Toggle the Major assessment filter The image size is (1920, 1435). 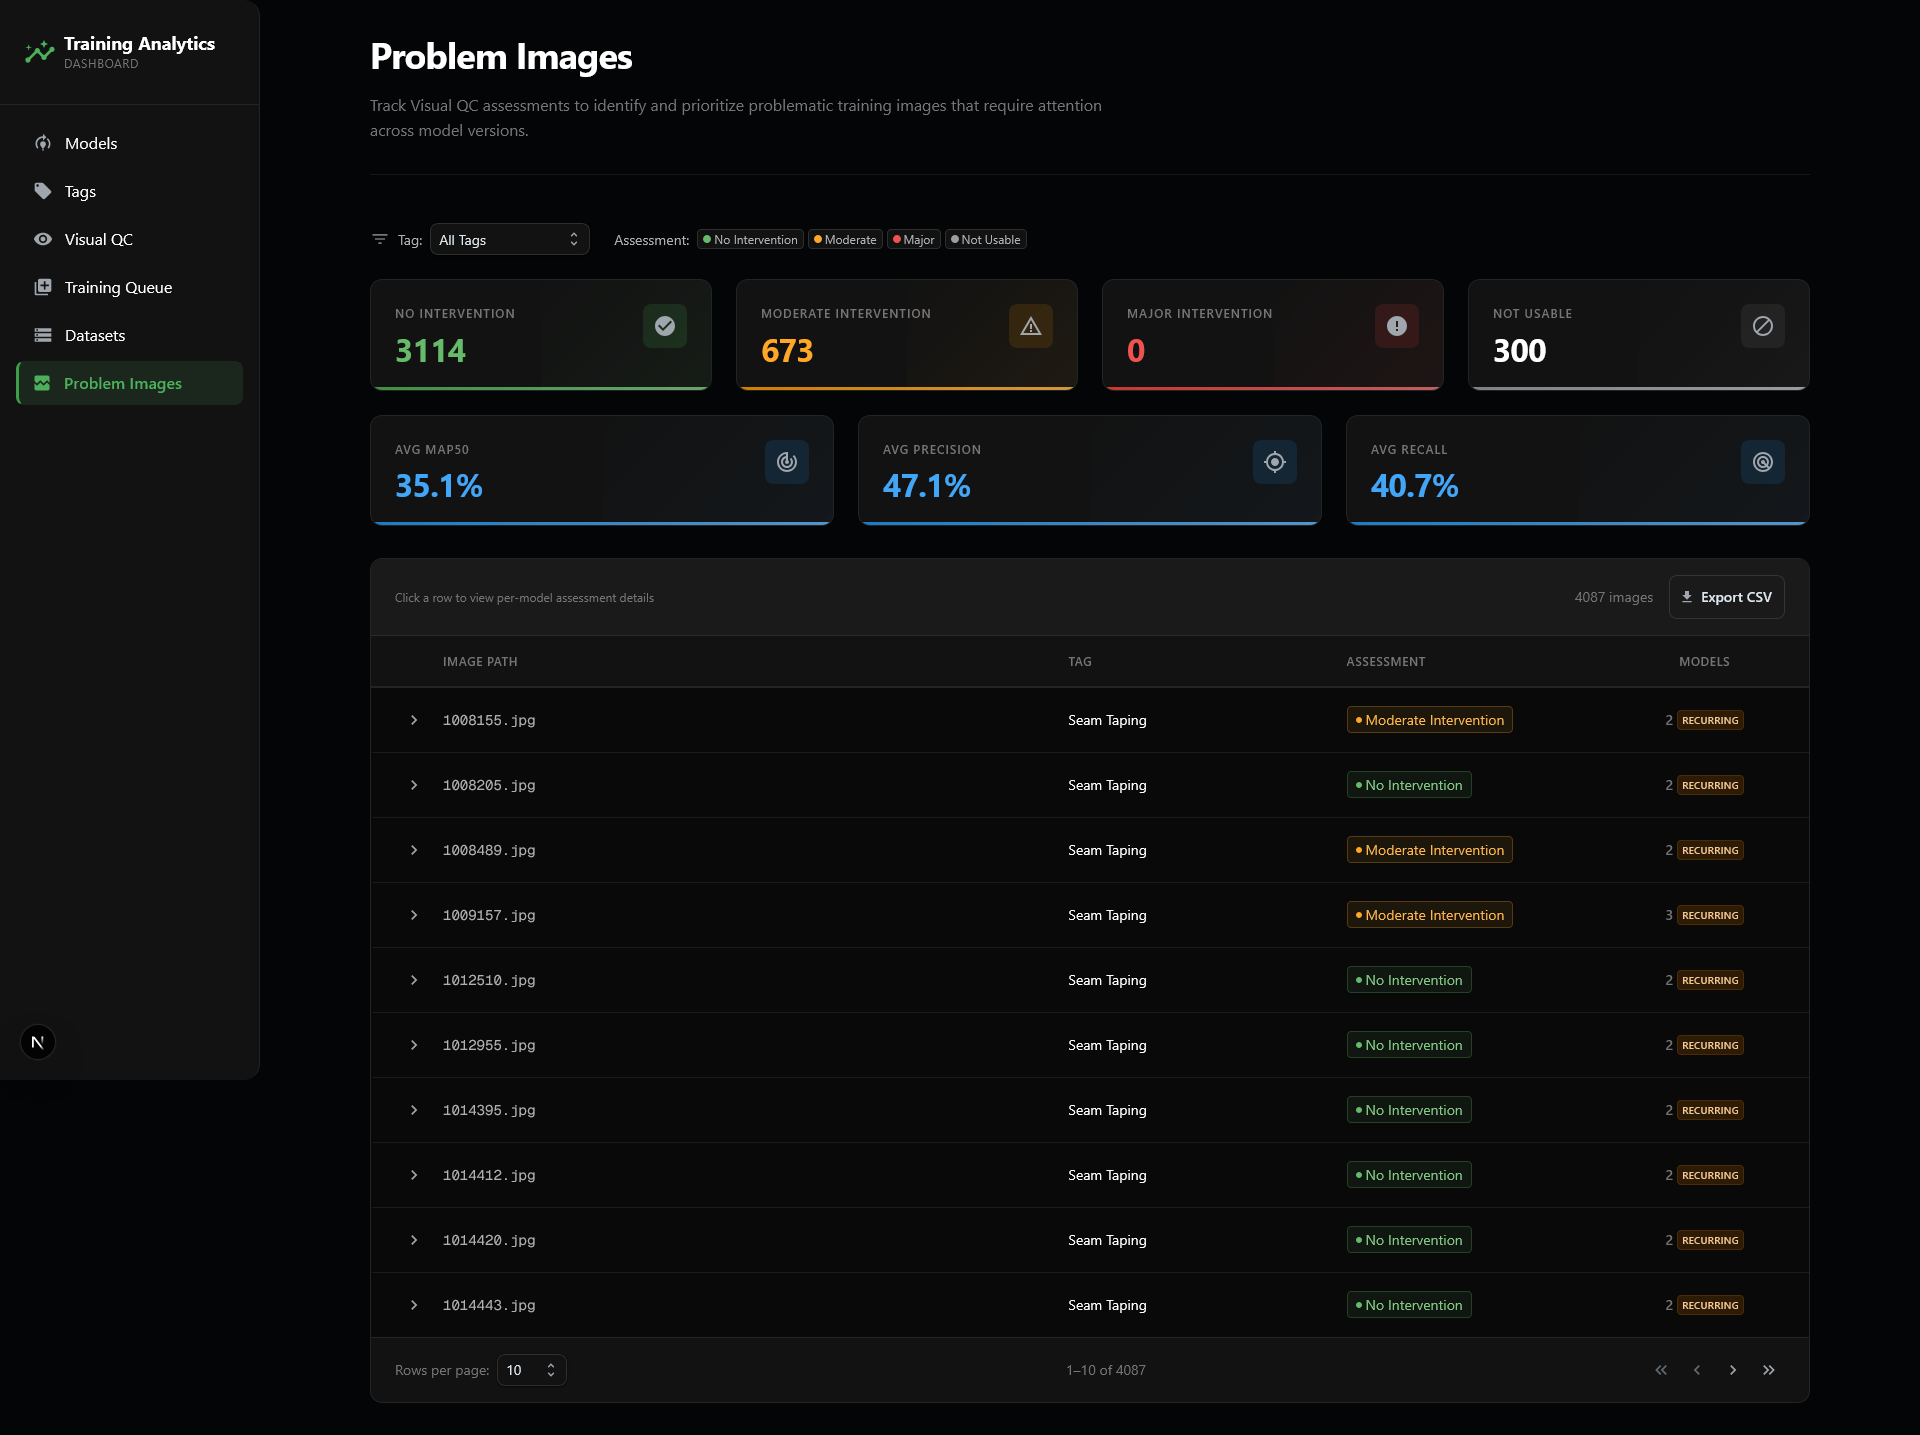pyautogui.click(x=914, y=240)
